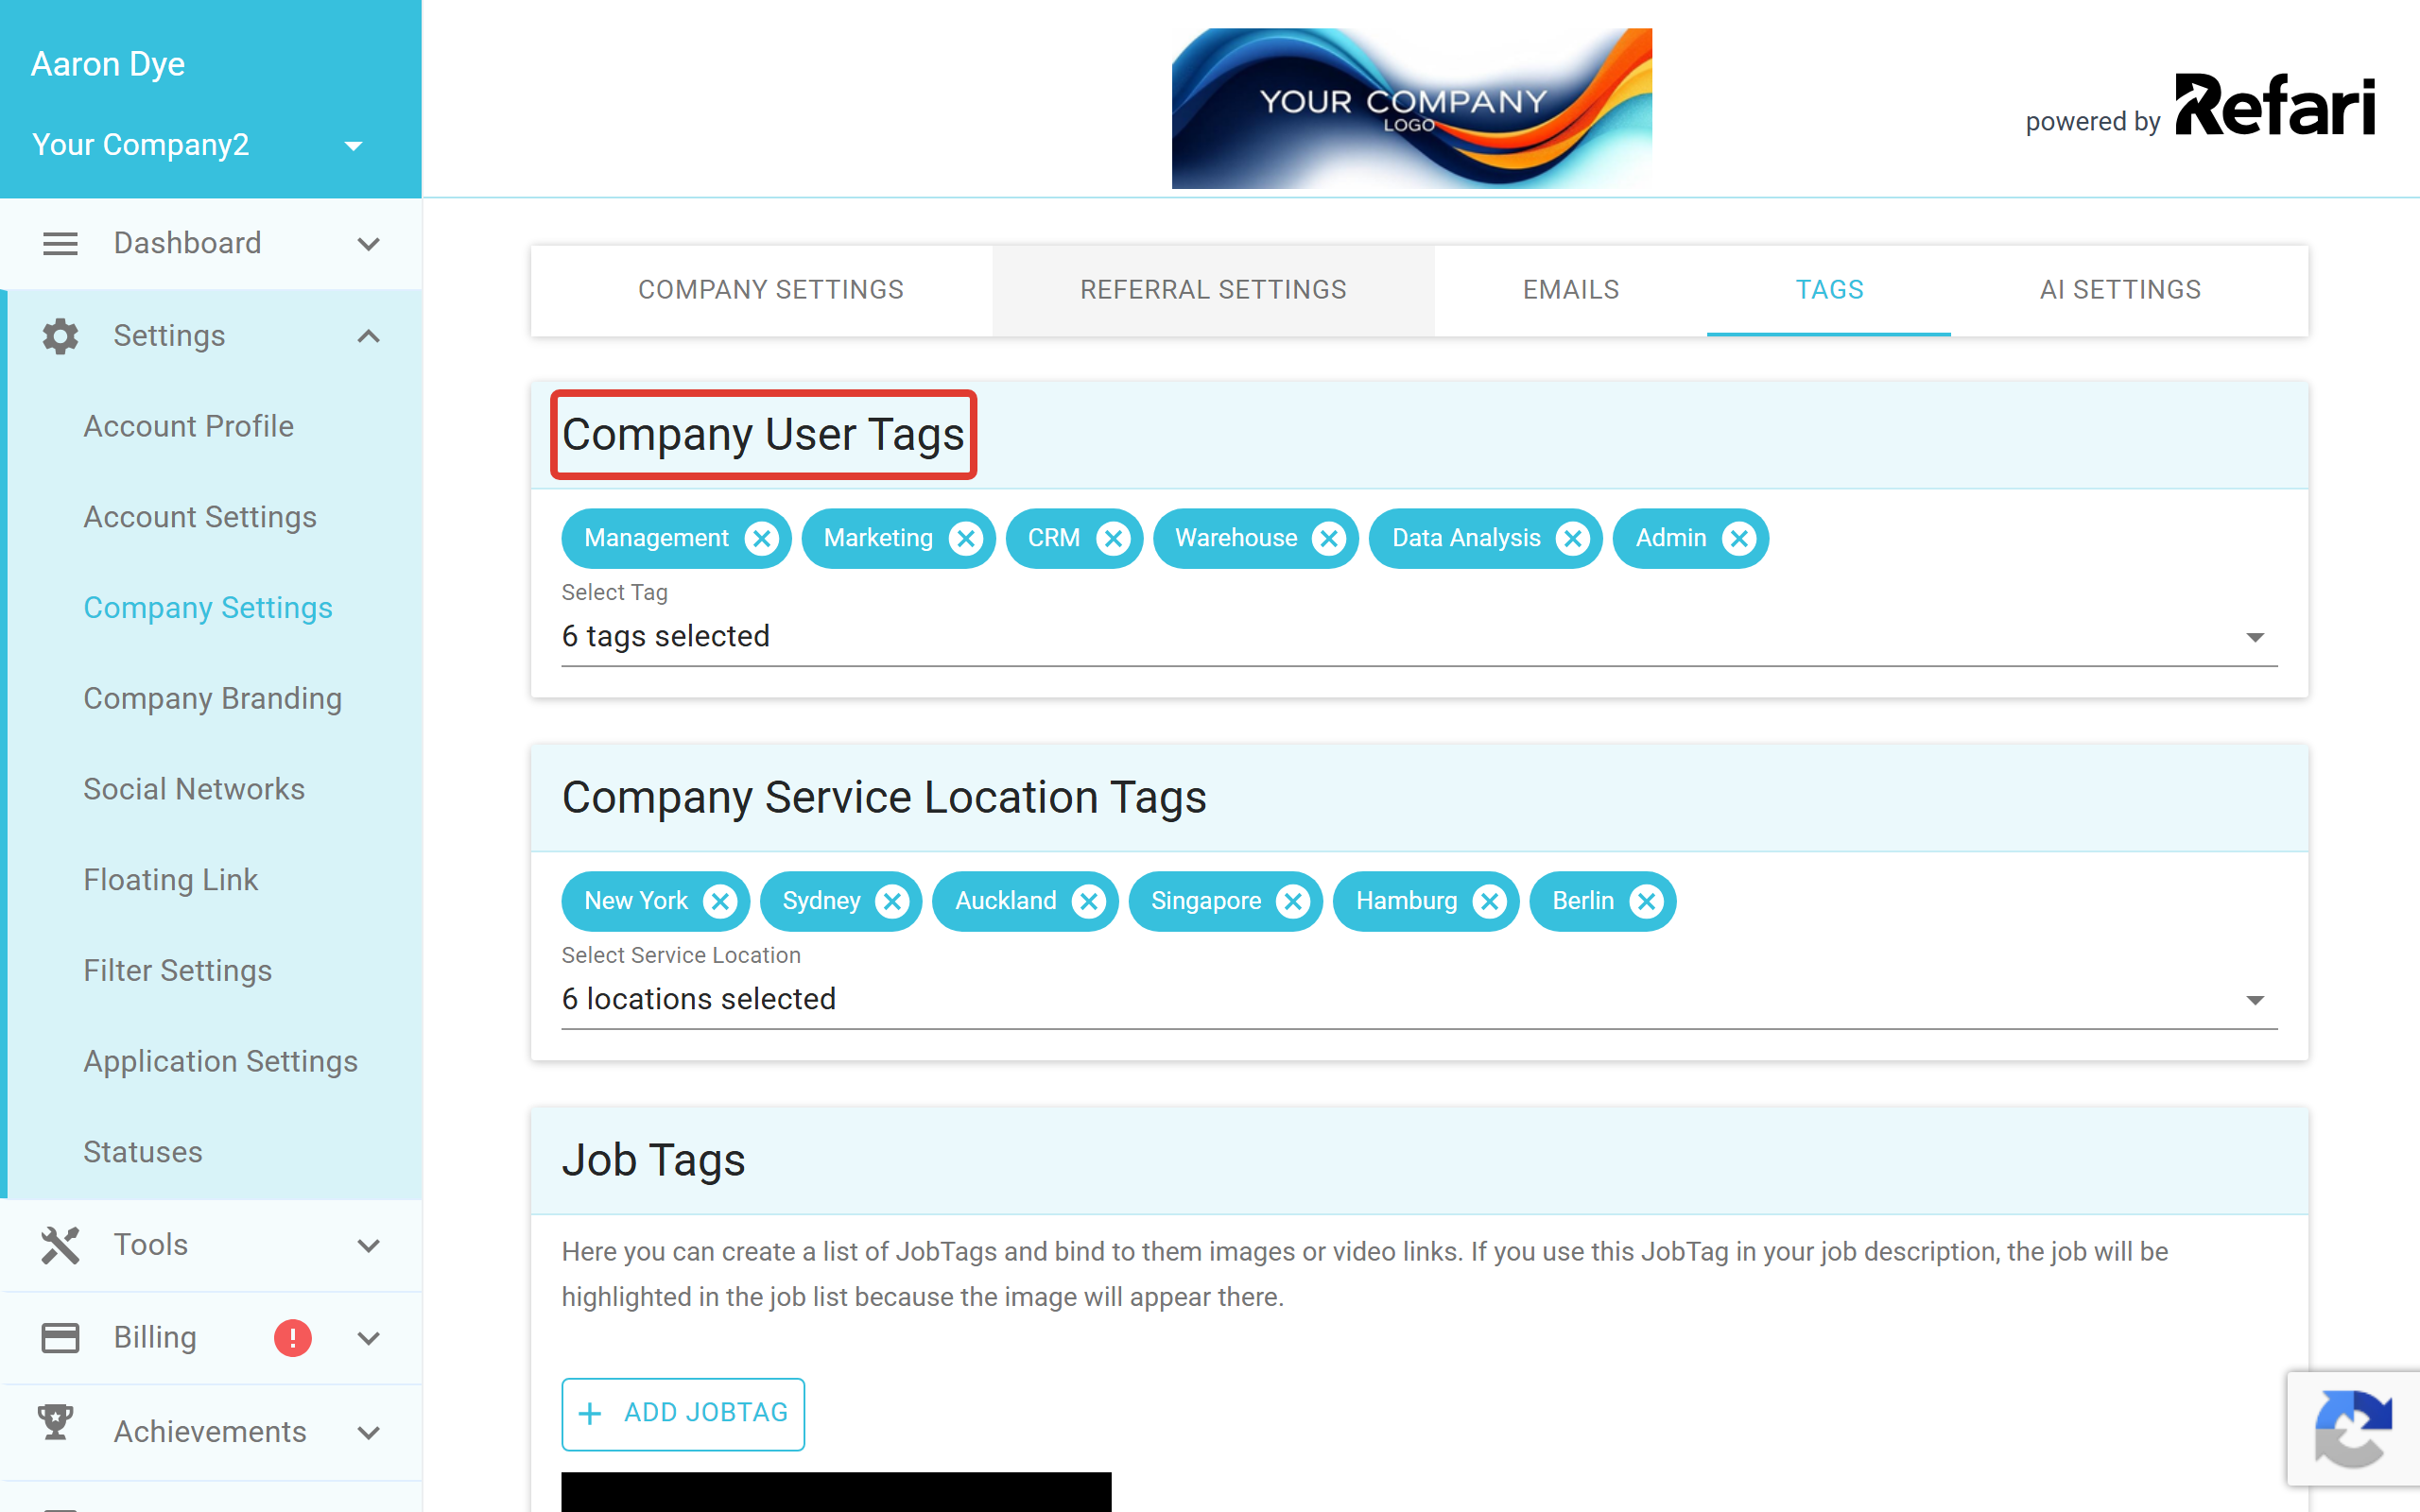Image resolution: width=2420 pixels, height=1512 pixels.
Task: Collapse the Settings menu section
Action: pyautogui.click(x=369, y=336)
